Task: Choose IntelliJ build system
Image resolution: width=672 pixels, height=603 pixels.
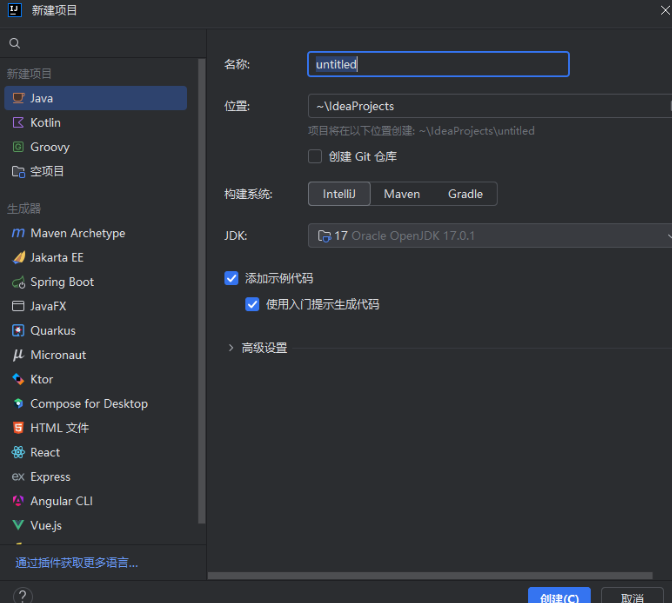Action: point(339,194)
